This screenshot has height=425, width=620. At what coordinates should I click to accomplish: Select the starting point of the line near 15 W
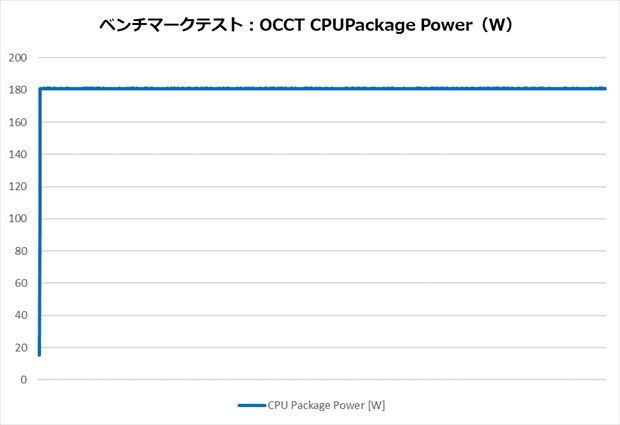coord(39,355)
